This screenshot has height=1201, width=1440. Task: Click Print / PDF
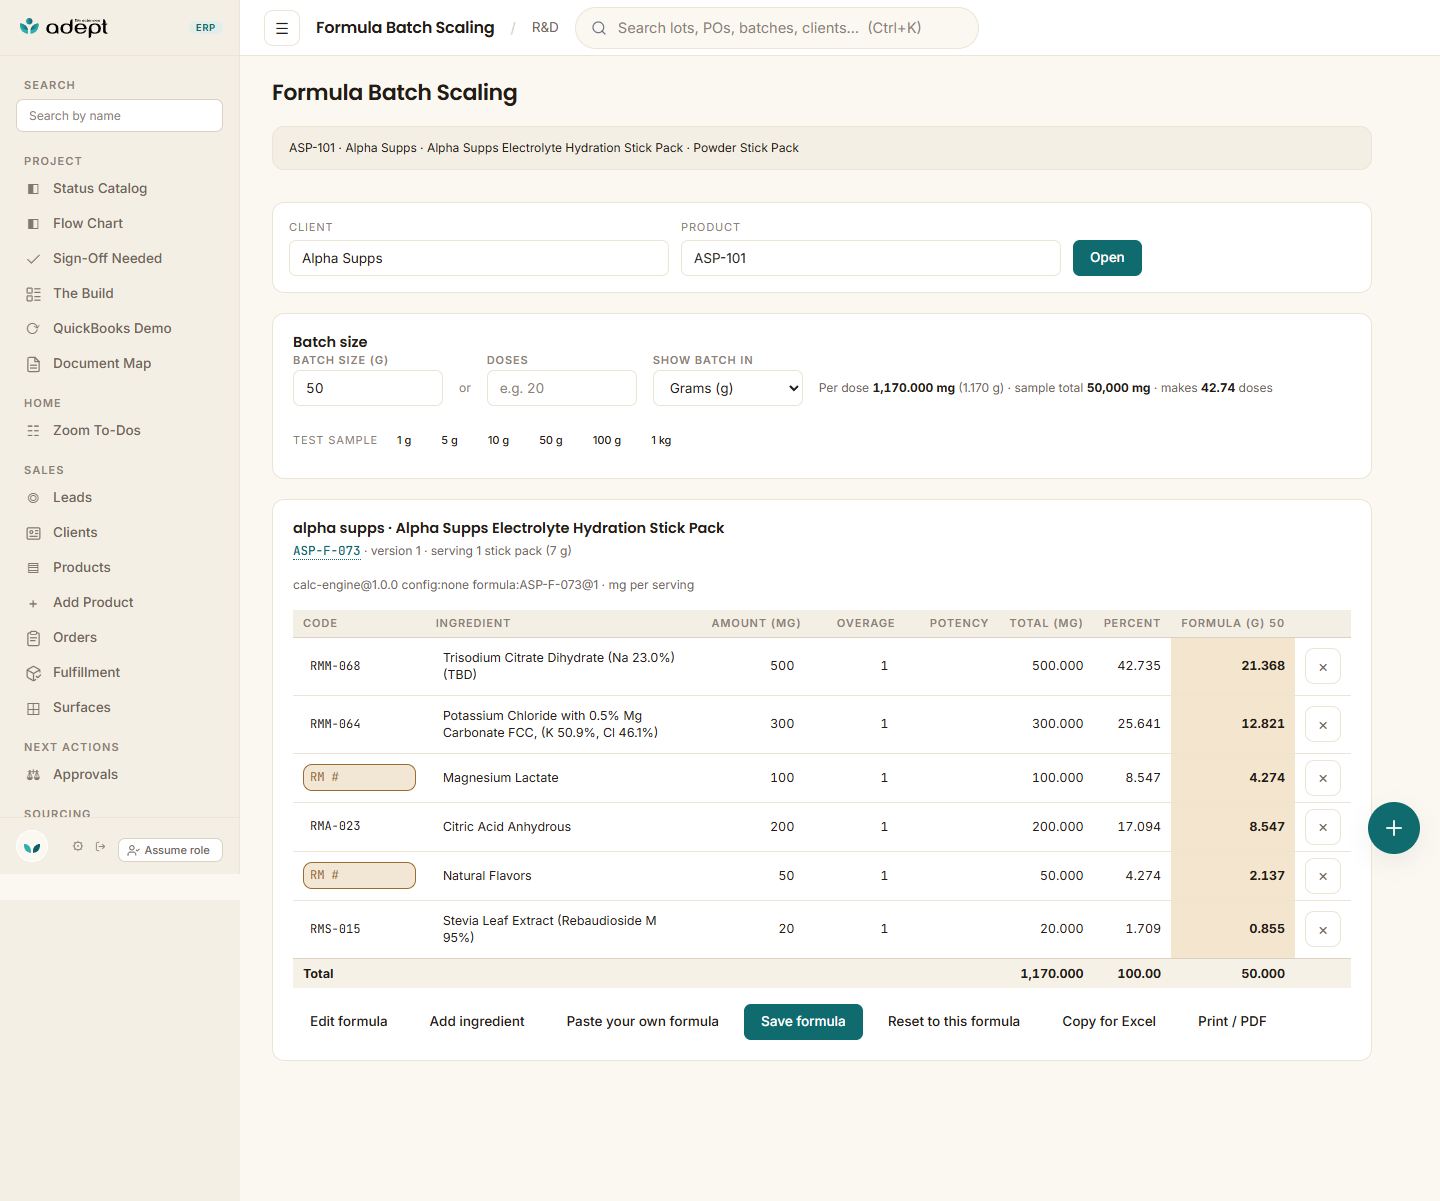tap(1232, 1022)
